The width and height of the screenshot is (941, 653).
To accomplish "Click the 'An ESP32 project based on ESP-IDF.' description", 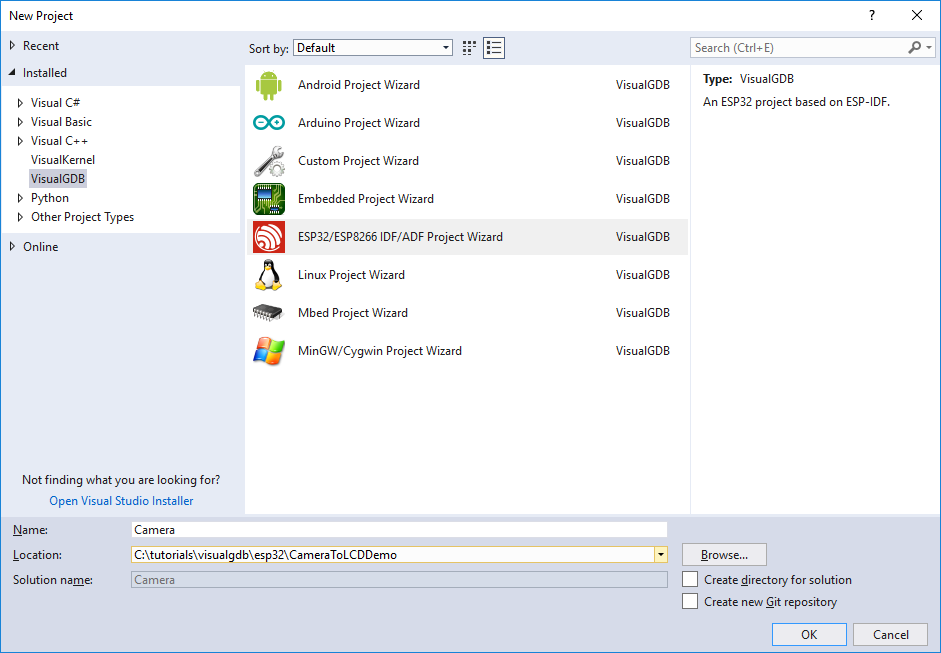I will (x=796, y=102).
